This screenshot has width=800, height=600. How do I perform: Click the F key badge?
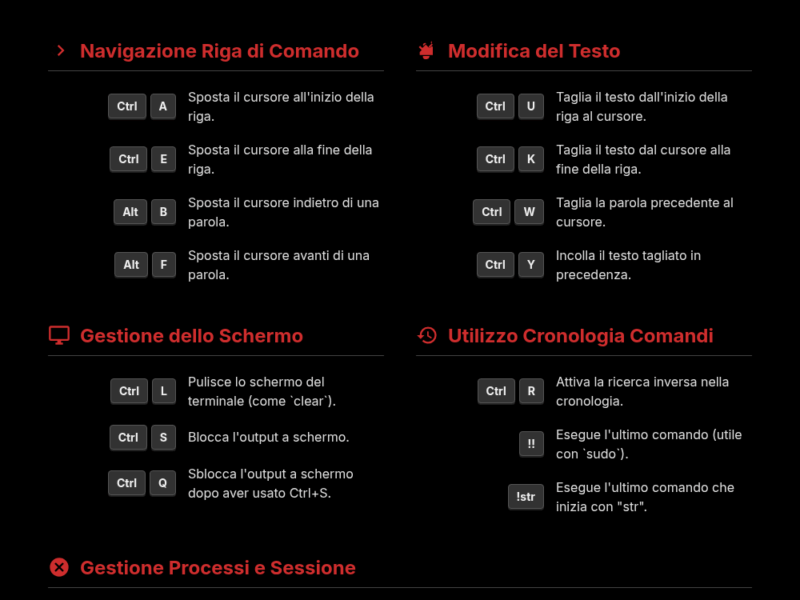point(163,265)
